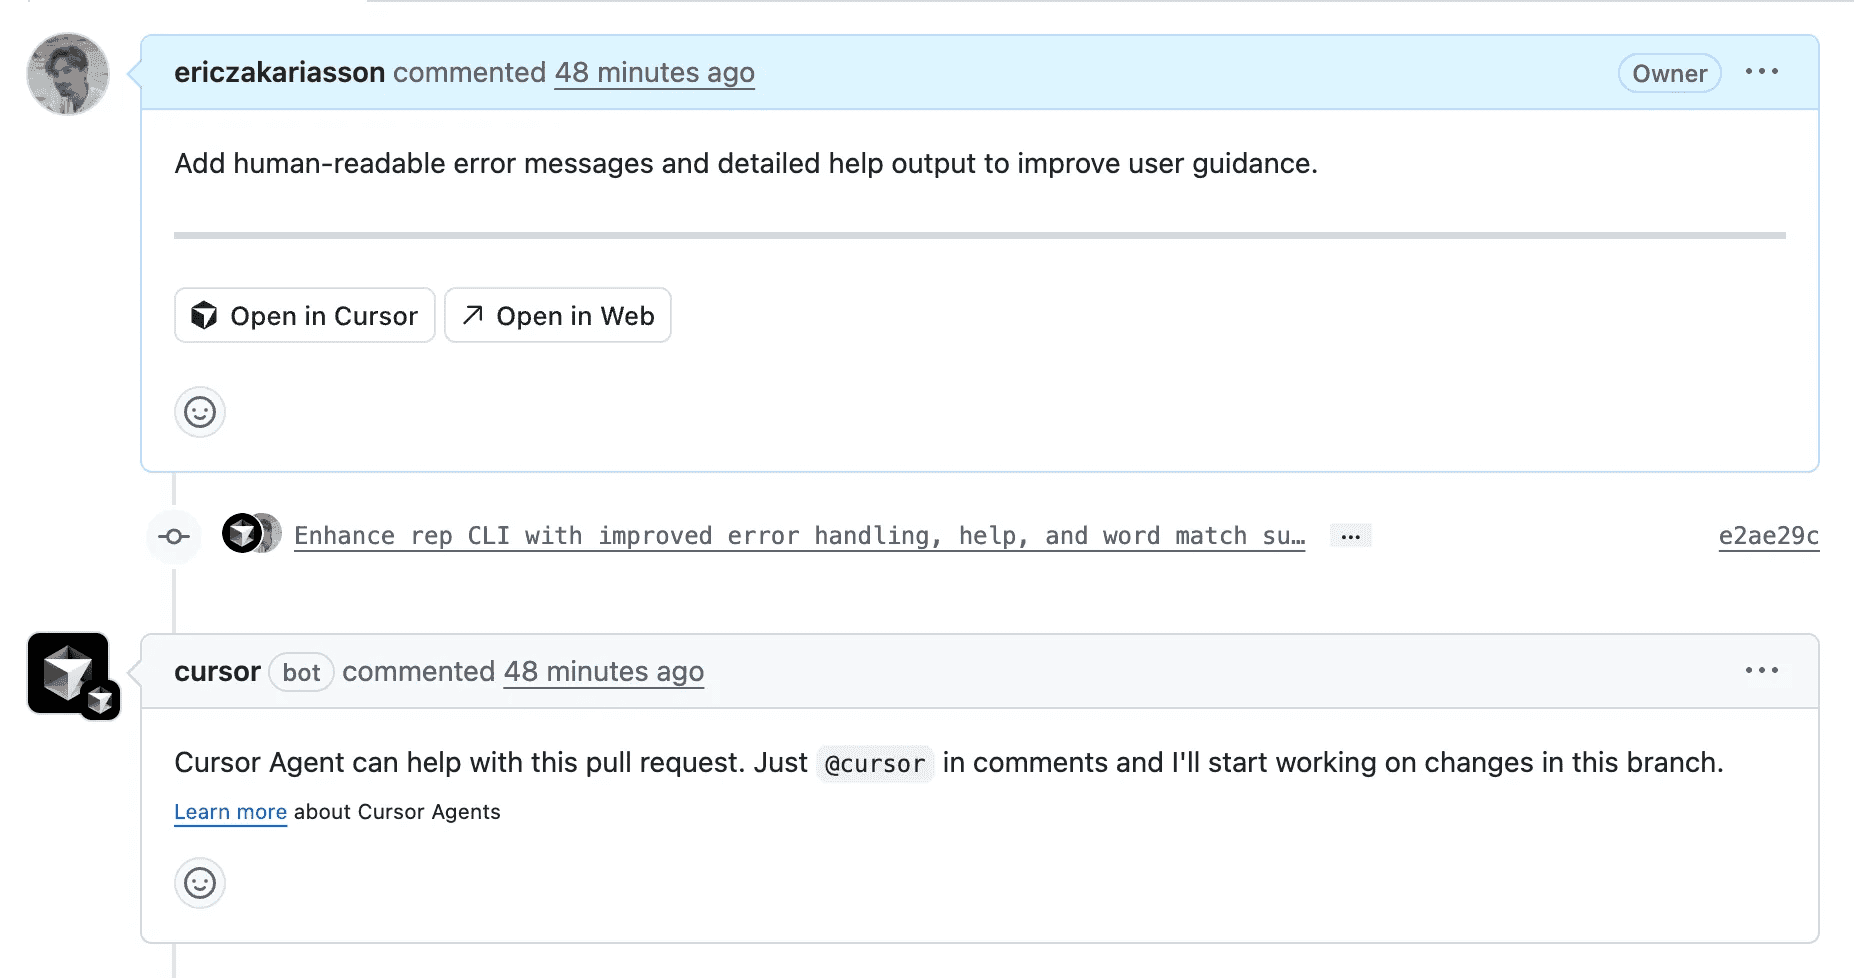
Task: Add emoji reaction to ericzakariasson's comment
Action: click(x=200, y=412)
